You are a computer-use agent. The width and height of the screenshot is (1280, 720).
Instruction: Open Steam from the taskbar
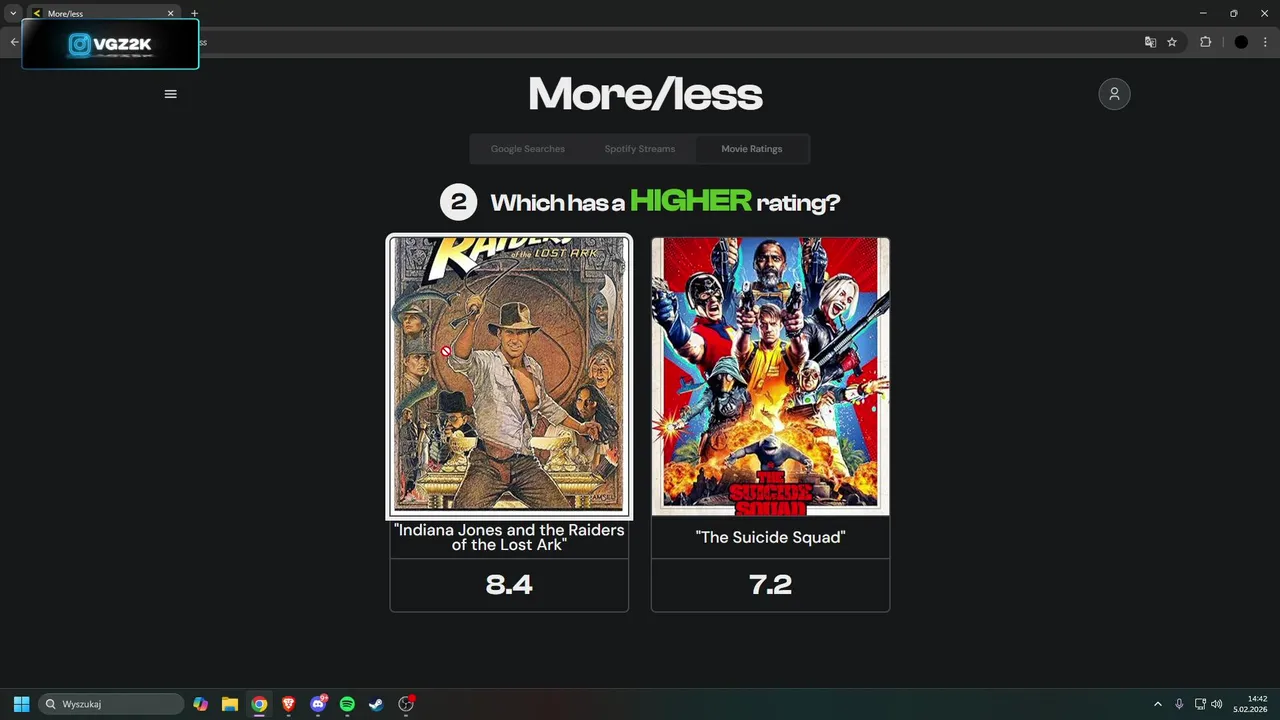[376, 704]
